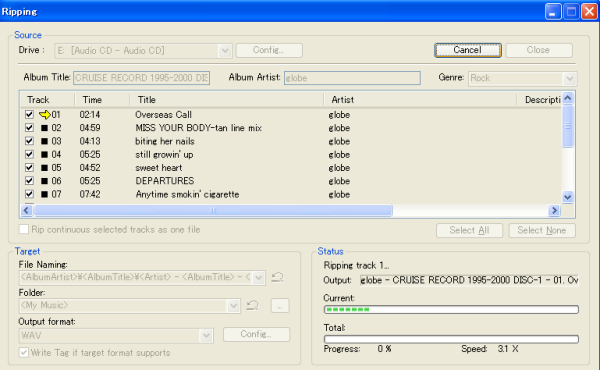Click the Album Artist field showing globe
600x370 pixels.
[352, 78]
